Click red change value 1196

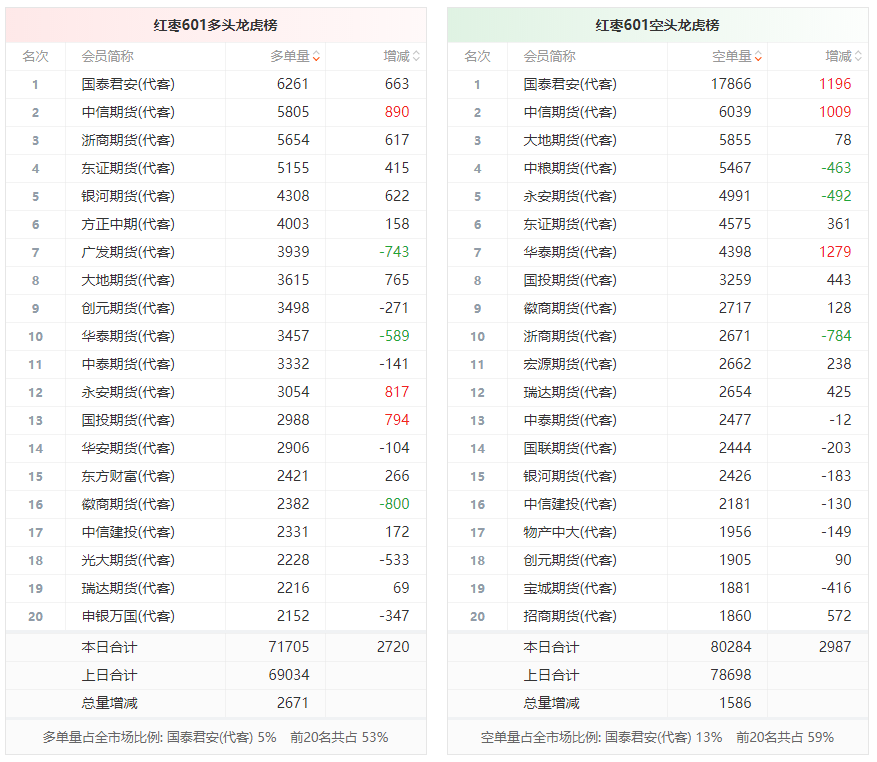click(835, 84)
